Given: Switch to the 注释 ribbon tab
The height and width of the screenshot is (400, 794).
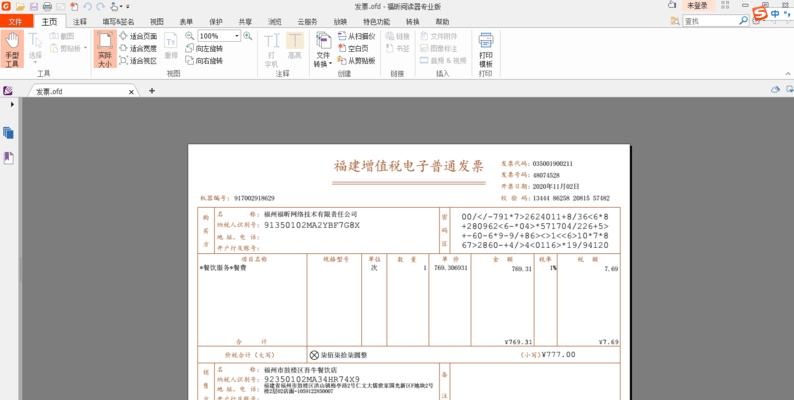Looking at the screenshot, I should tap(80, 22).
